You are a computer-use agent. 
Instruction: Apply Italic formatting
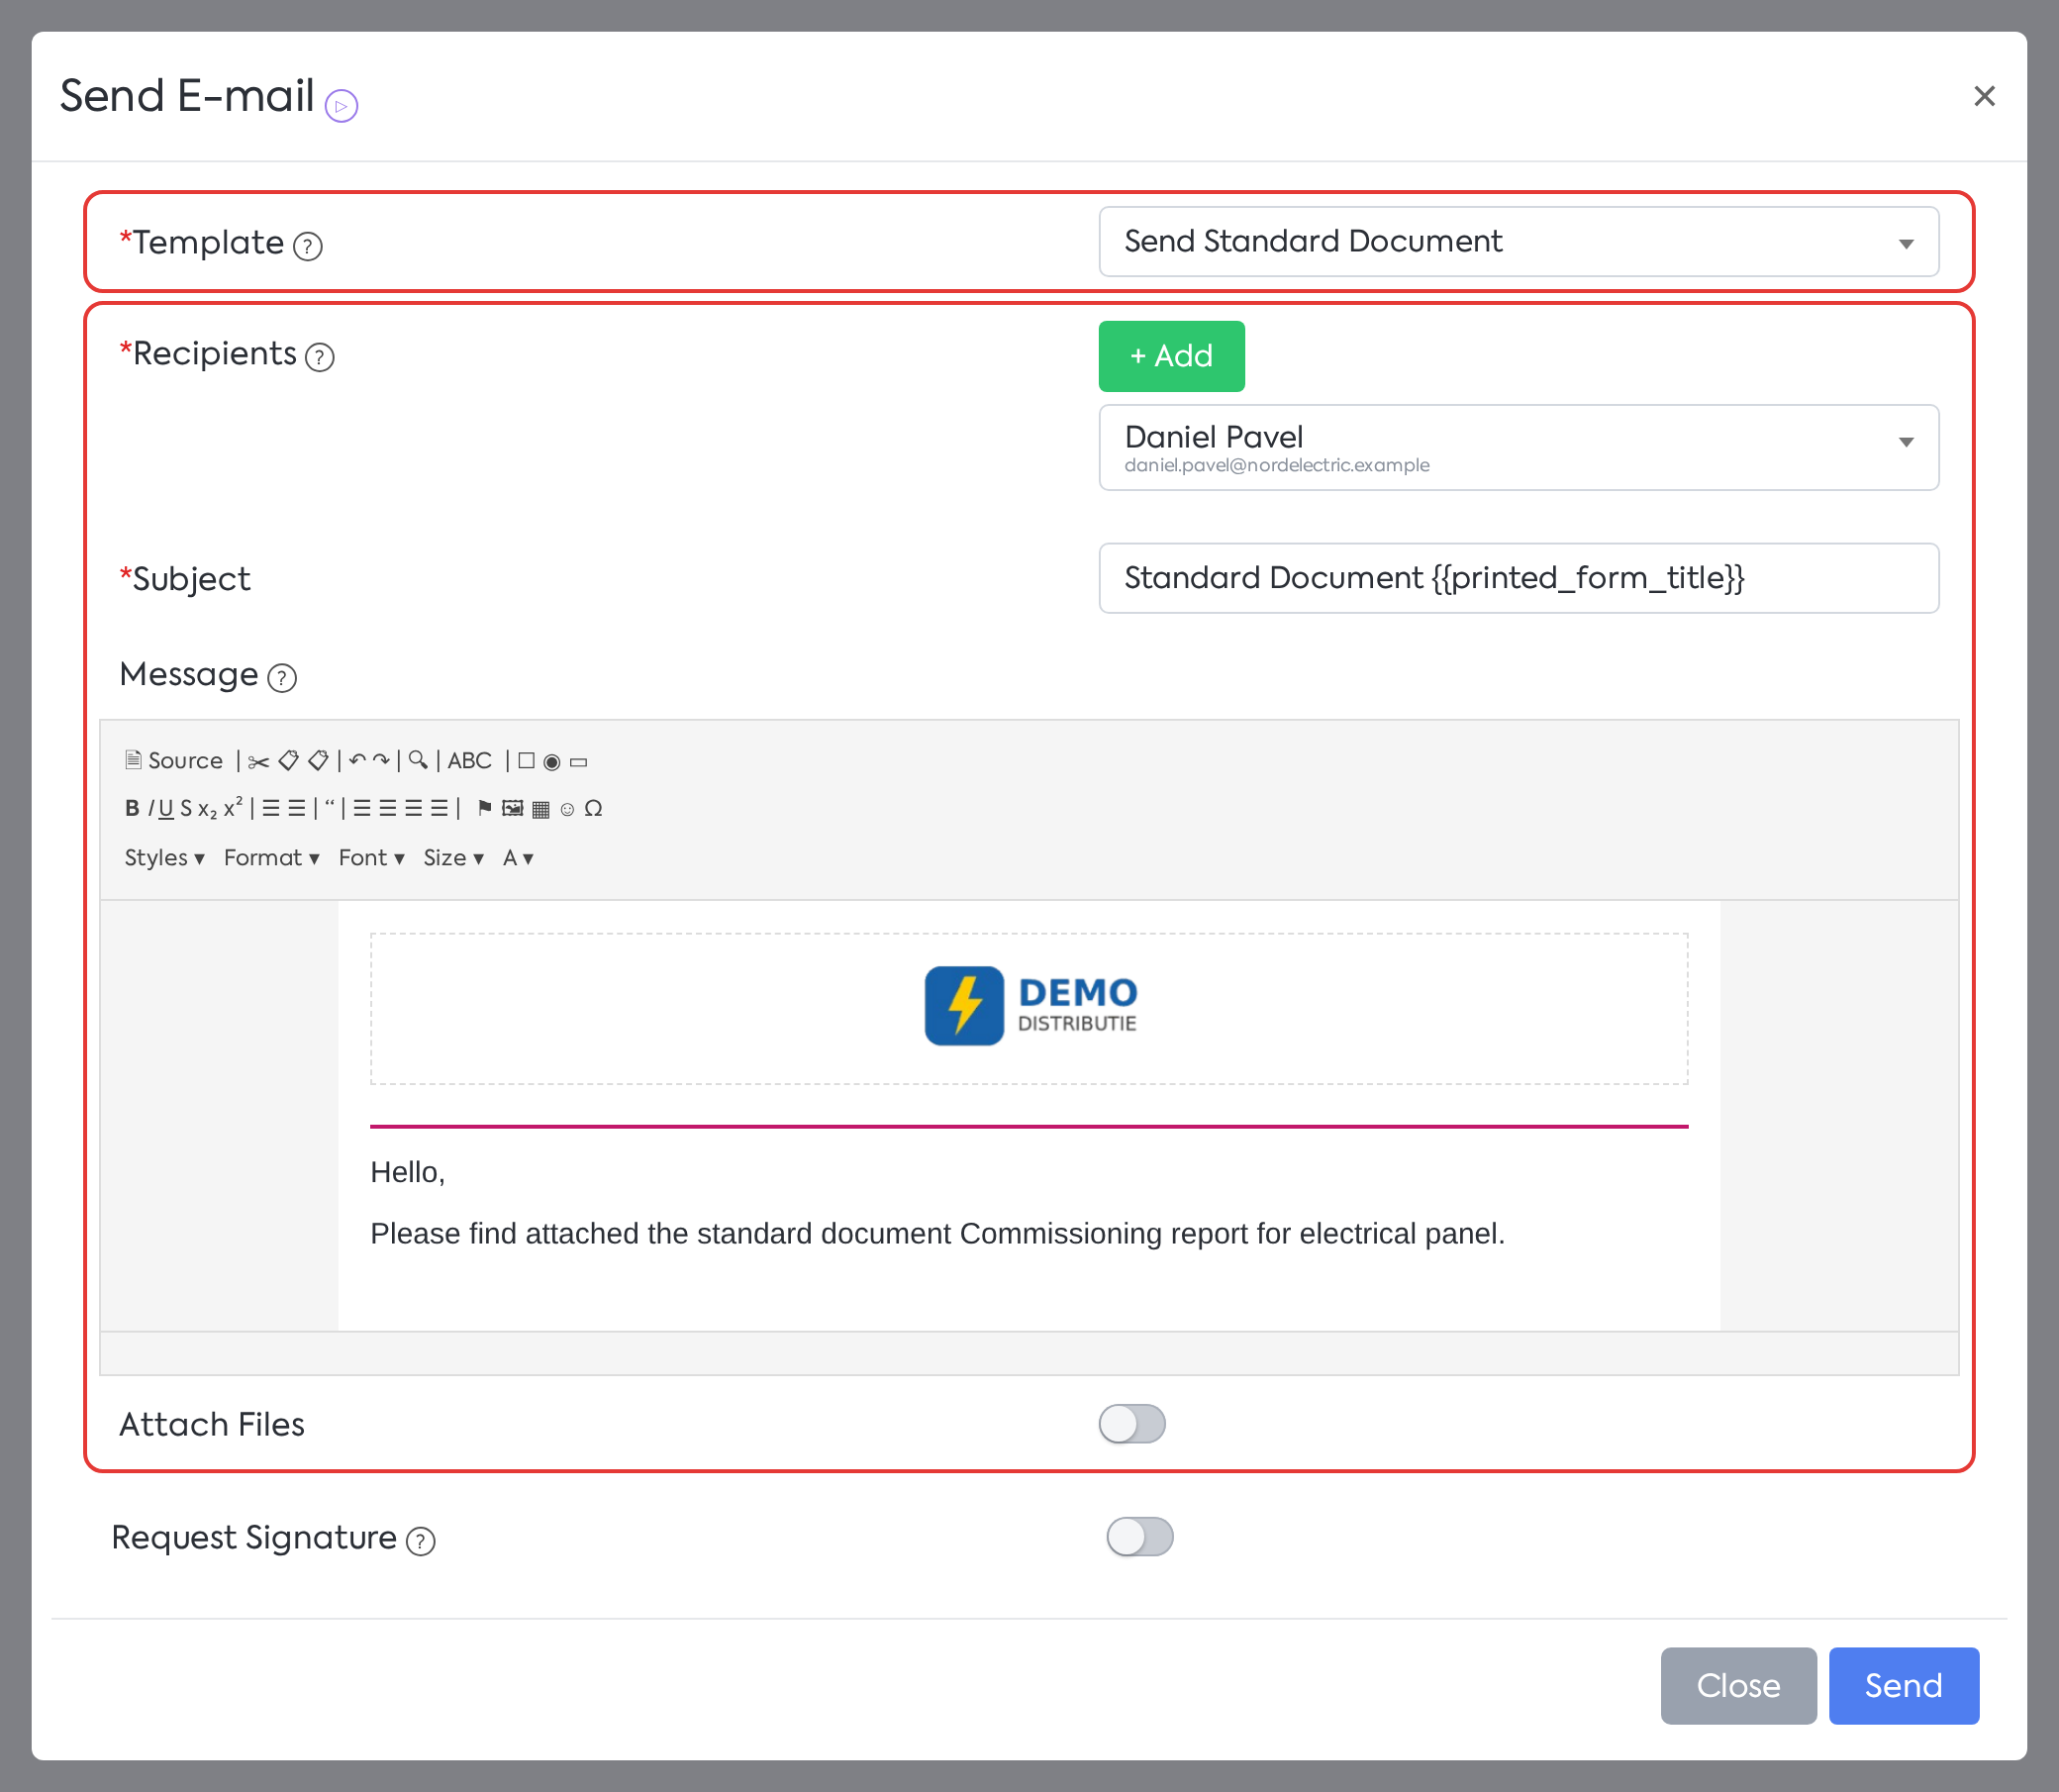click(x=151, y=809)
